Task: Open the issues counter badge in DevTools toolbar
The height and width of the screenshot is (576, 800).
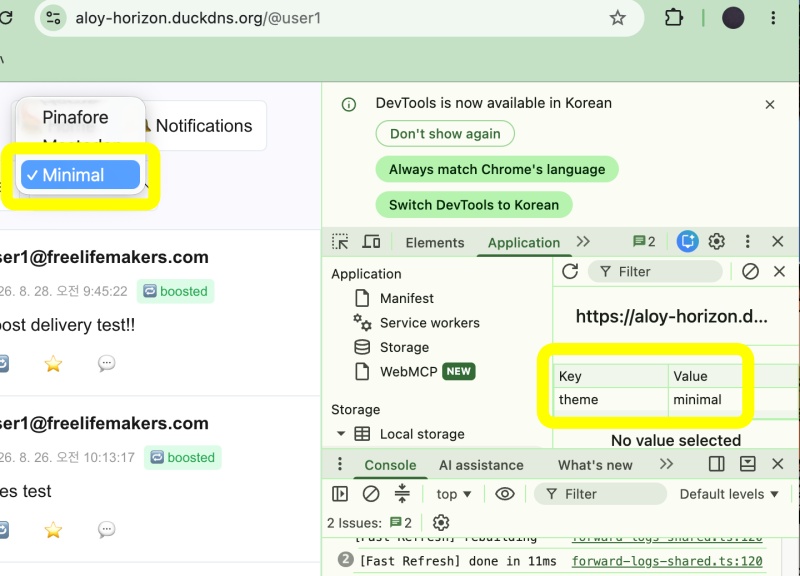Action: click(x=644, y=241)
